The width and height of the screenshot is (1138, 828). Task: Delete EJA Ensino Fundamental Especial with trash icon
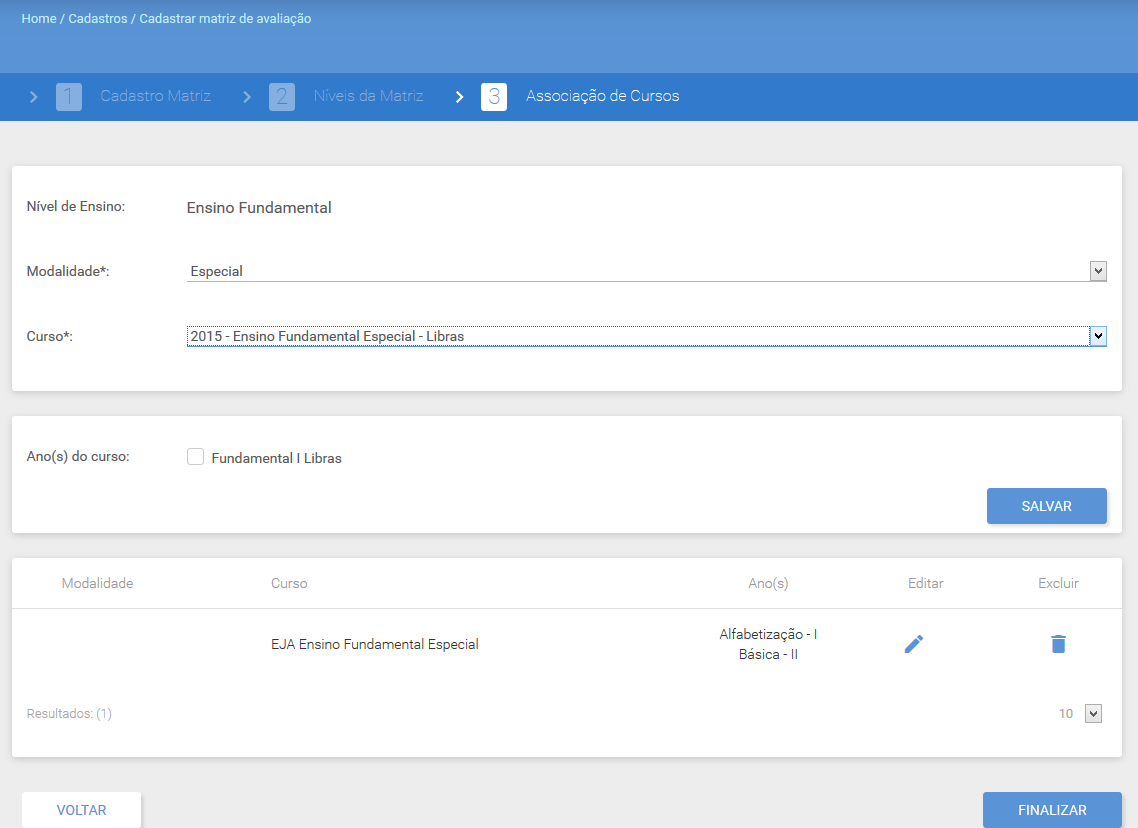[x=1058, y=644]
